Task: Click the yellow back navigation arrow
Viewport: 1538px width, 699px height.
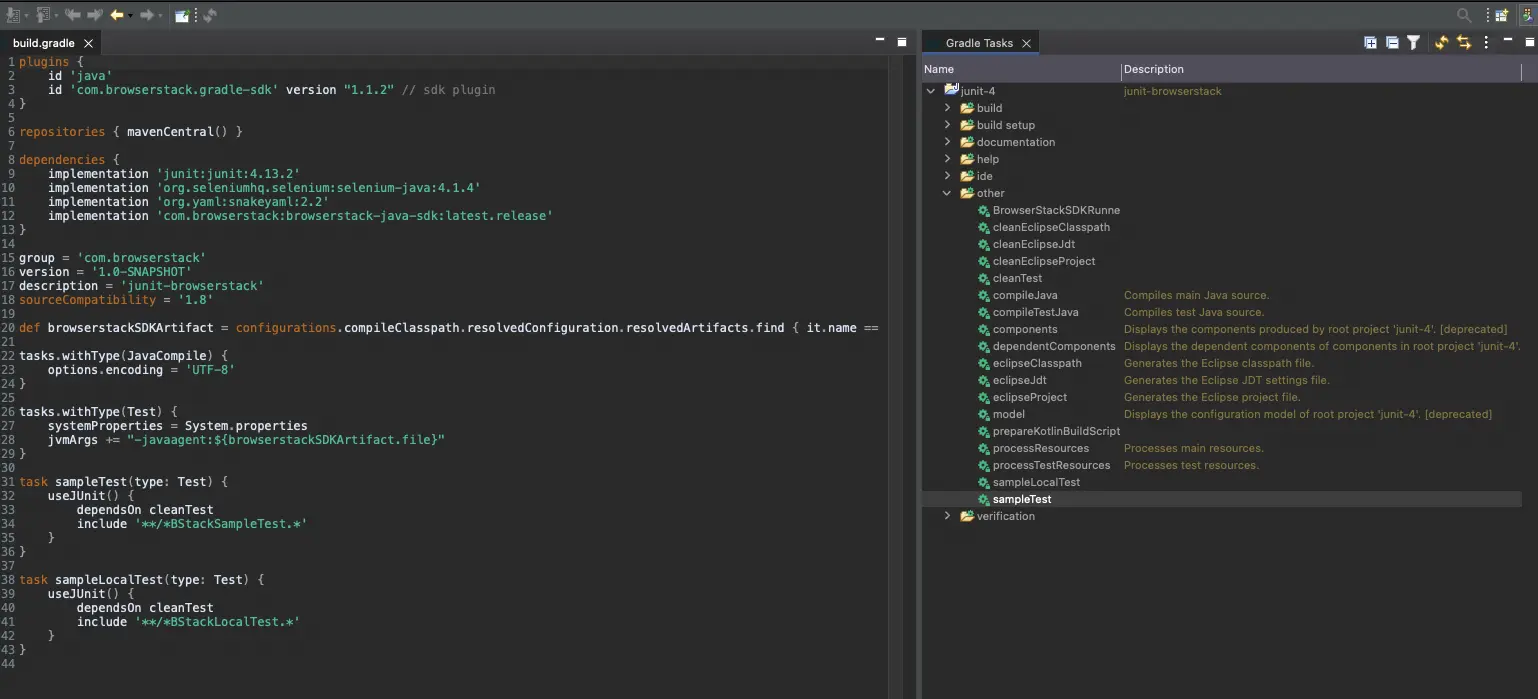Action: [x=117, y=15]
